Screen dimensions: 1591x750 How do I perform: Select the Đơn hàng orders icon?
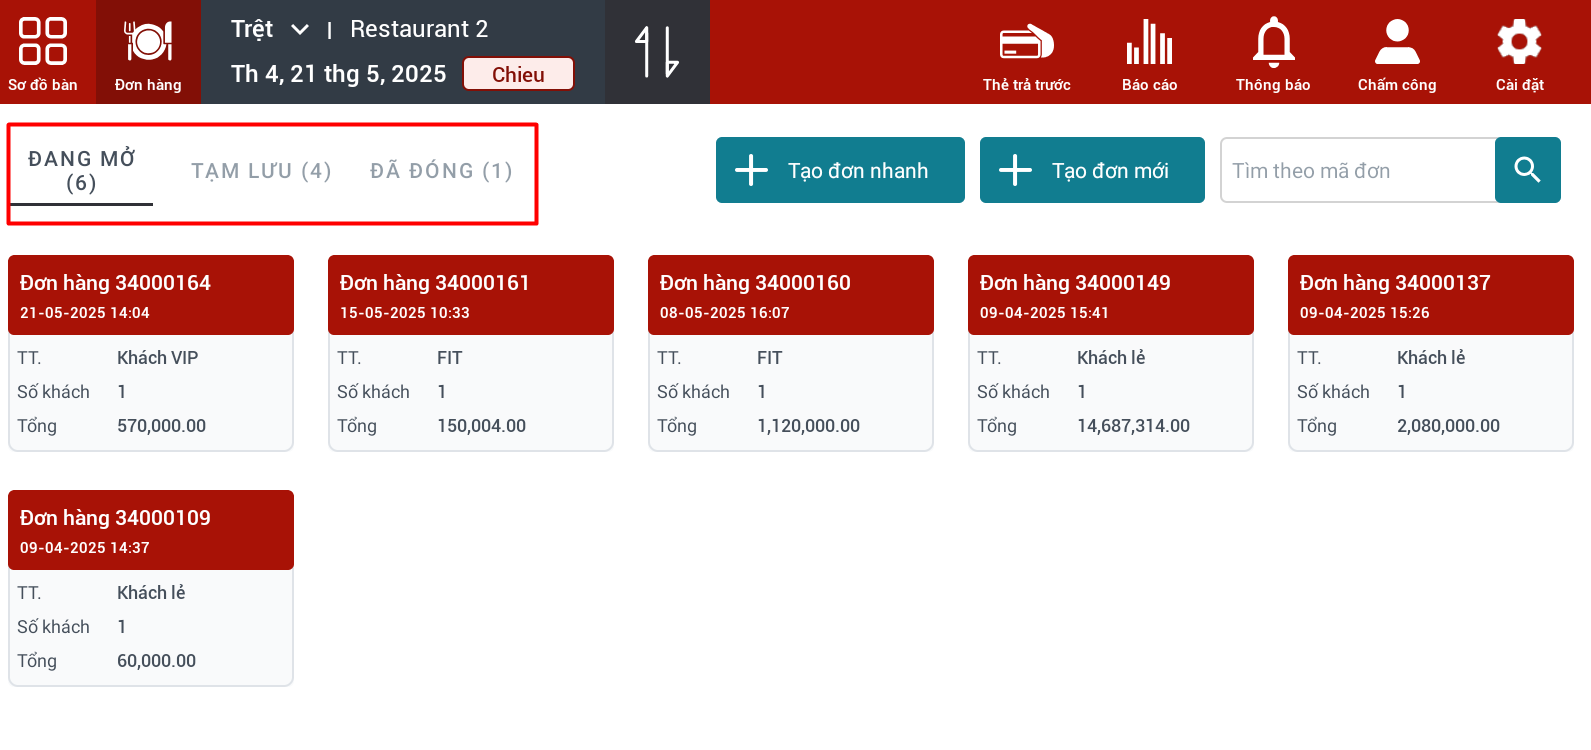[148, 52]
